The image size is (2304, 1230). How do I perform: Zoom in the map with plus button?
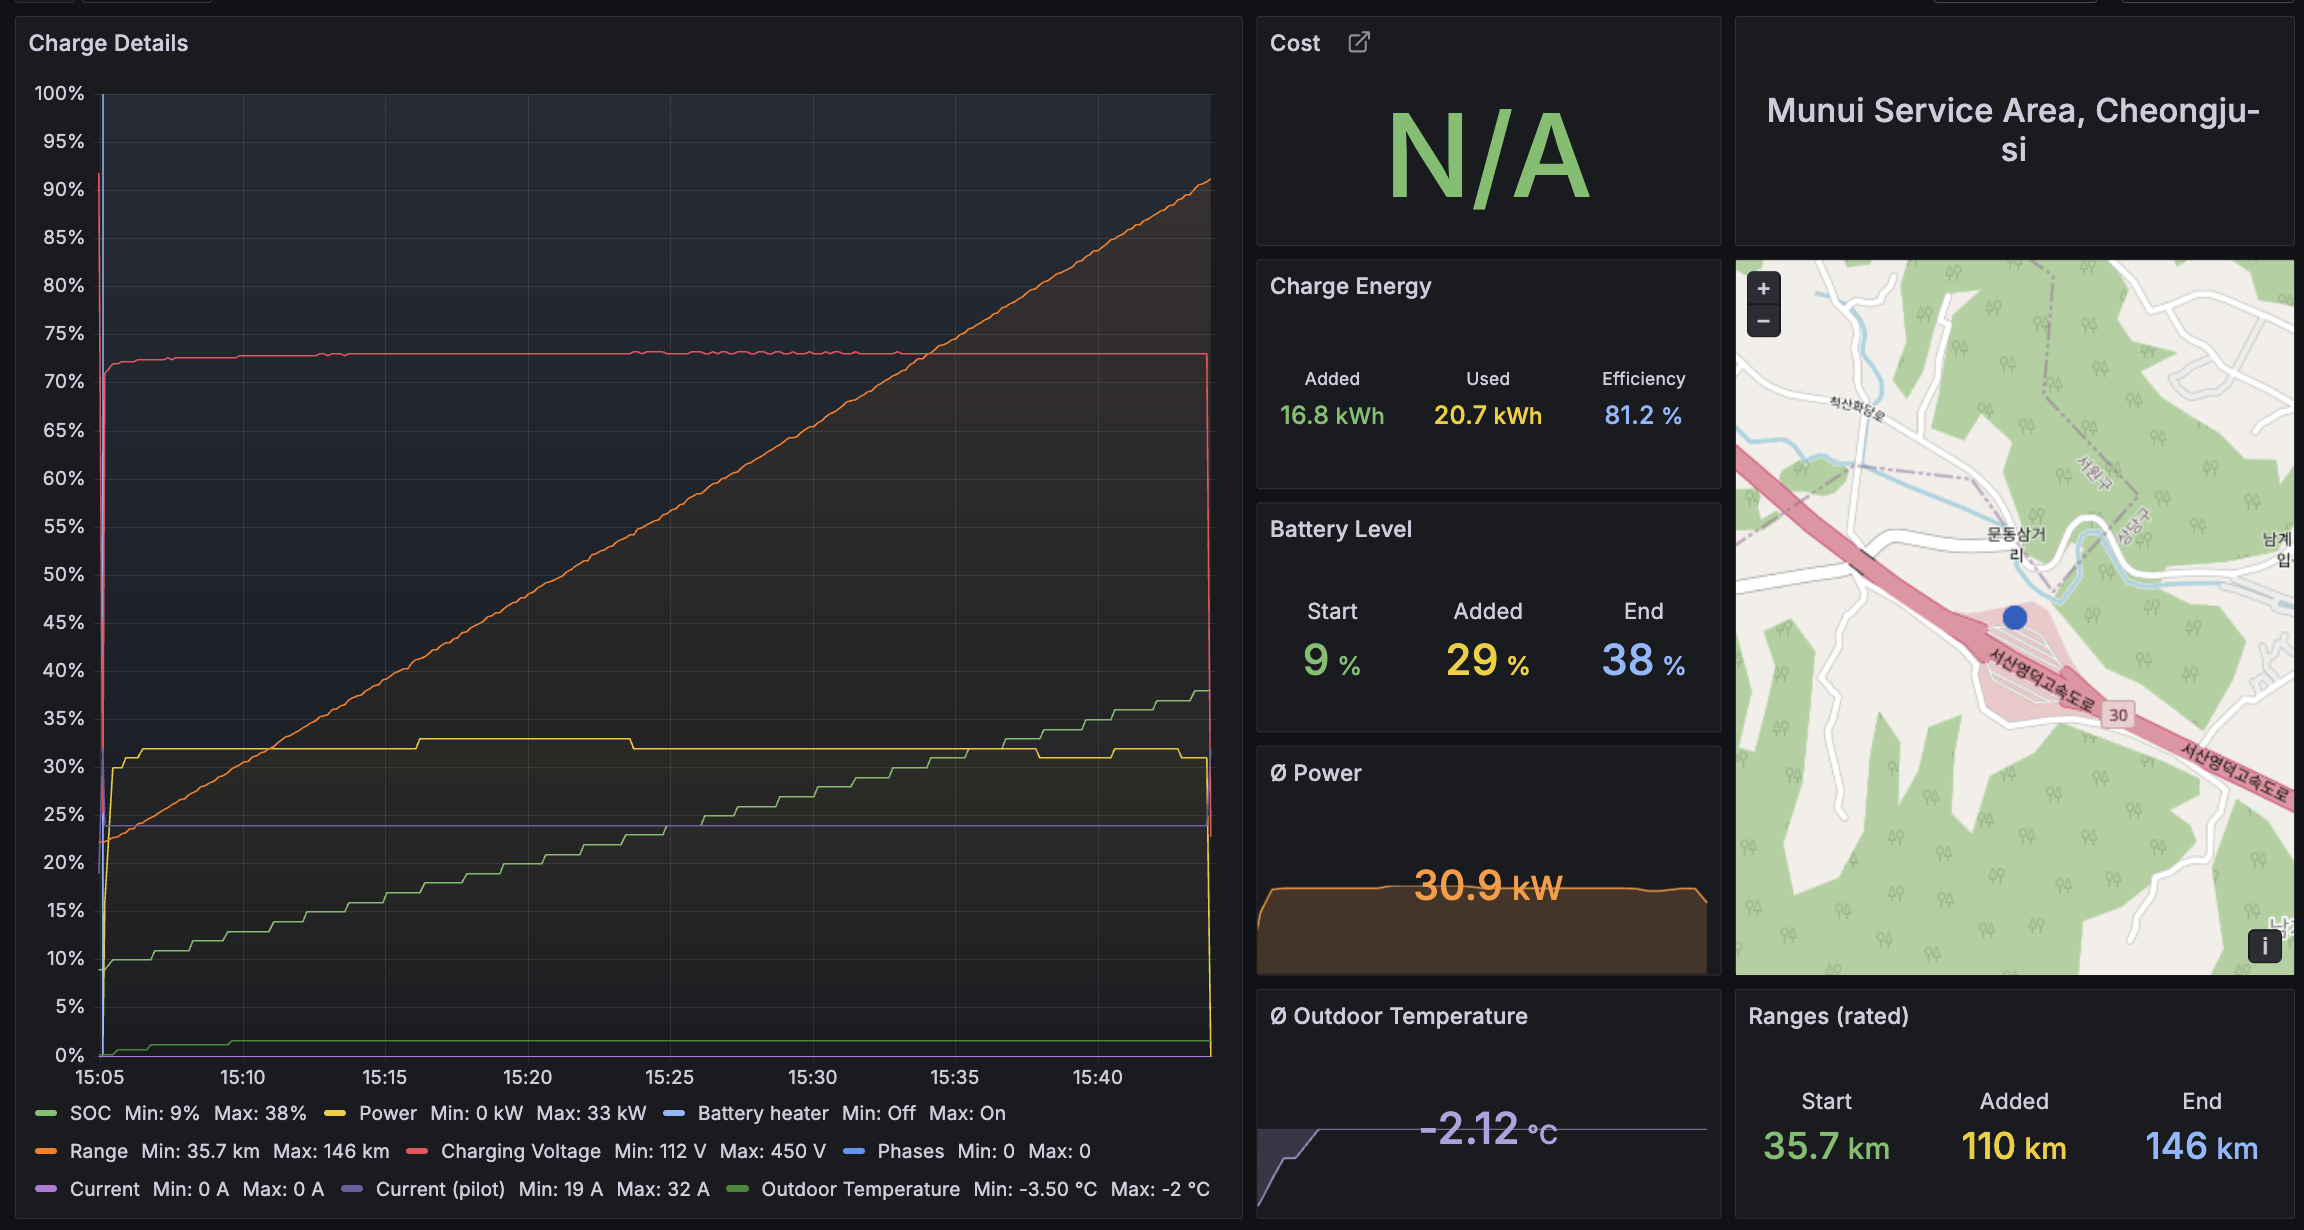pos(1763,289)
